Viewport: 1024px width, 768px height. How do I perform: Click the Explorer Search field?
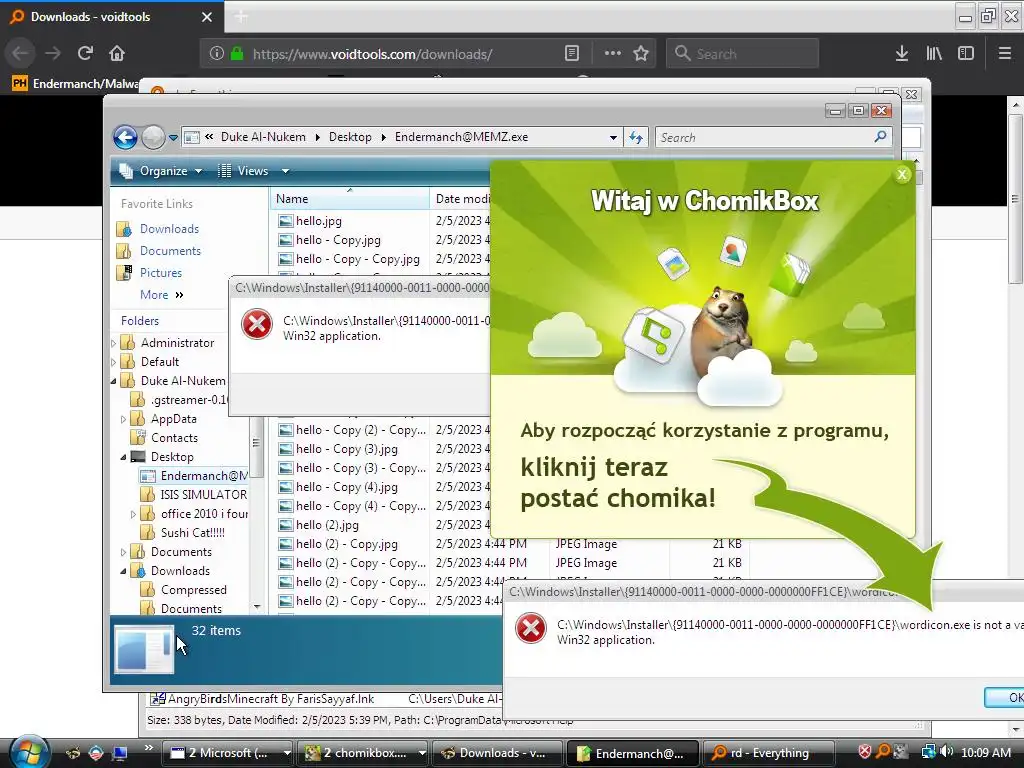[773, 137]
